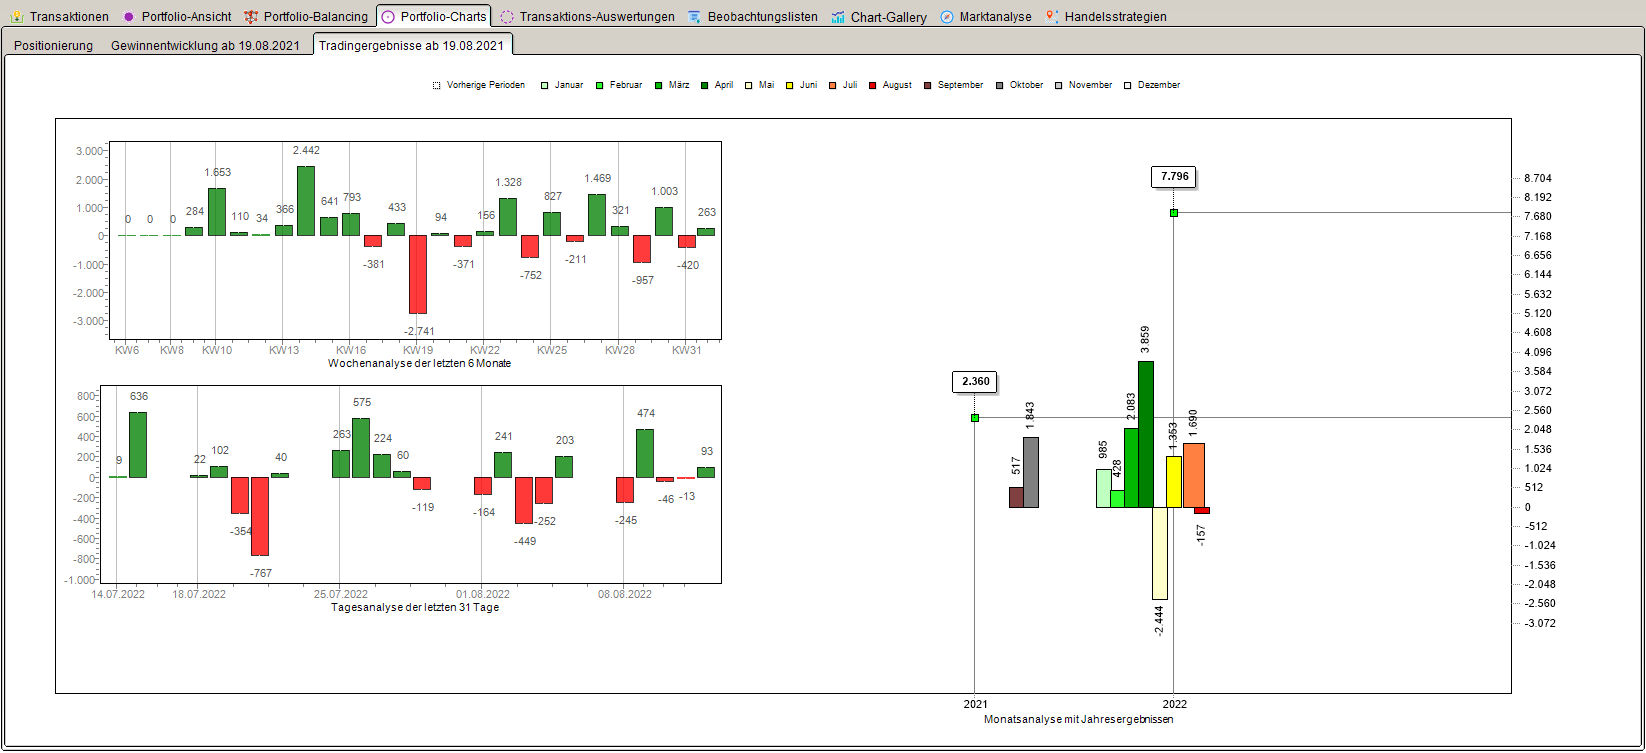Click the Chart-Gallery tab icon
The height and width of the screenshot is (753, 1646).
(838, 16)
